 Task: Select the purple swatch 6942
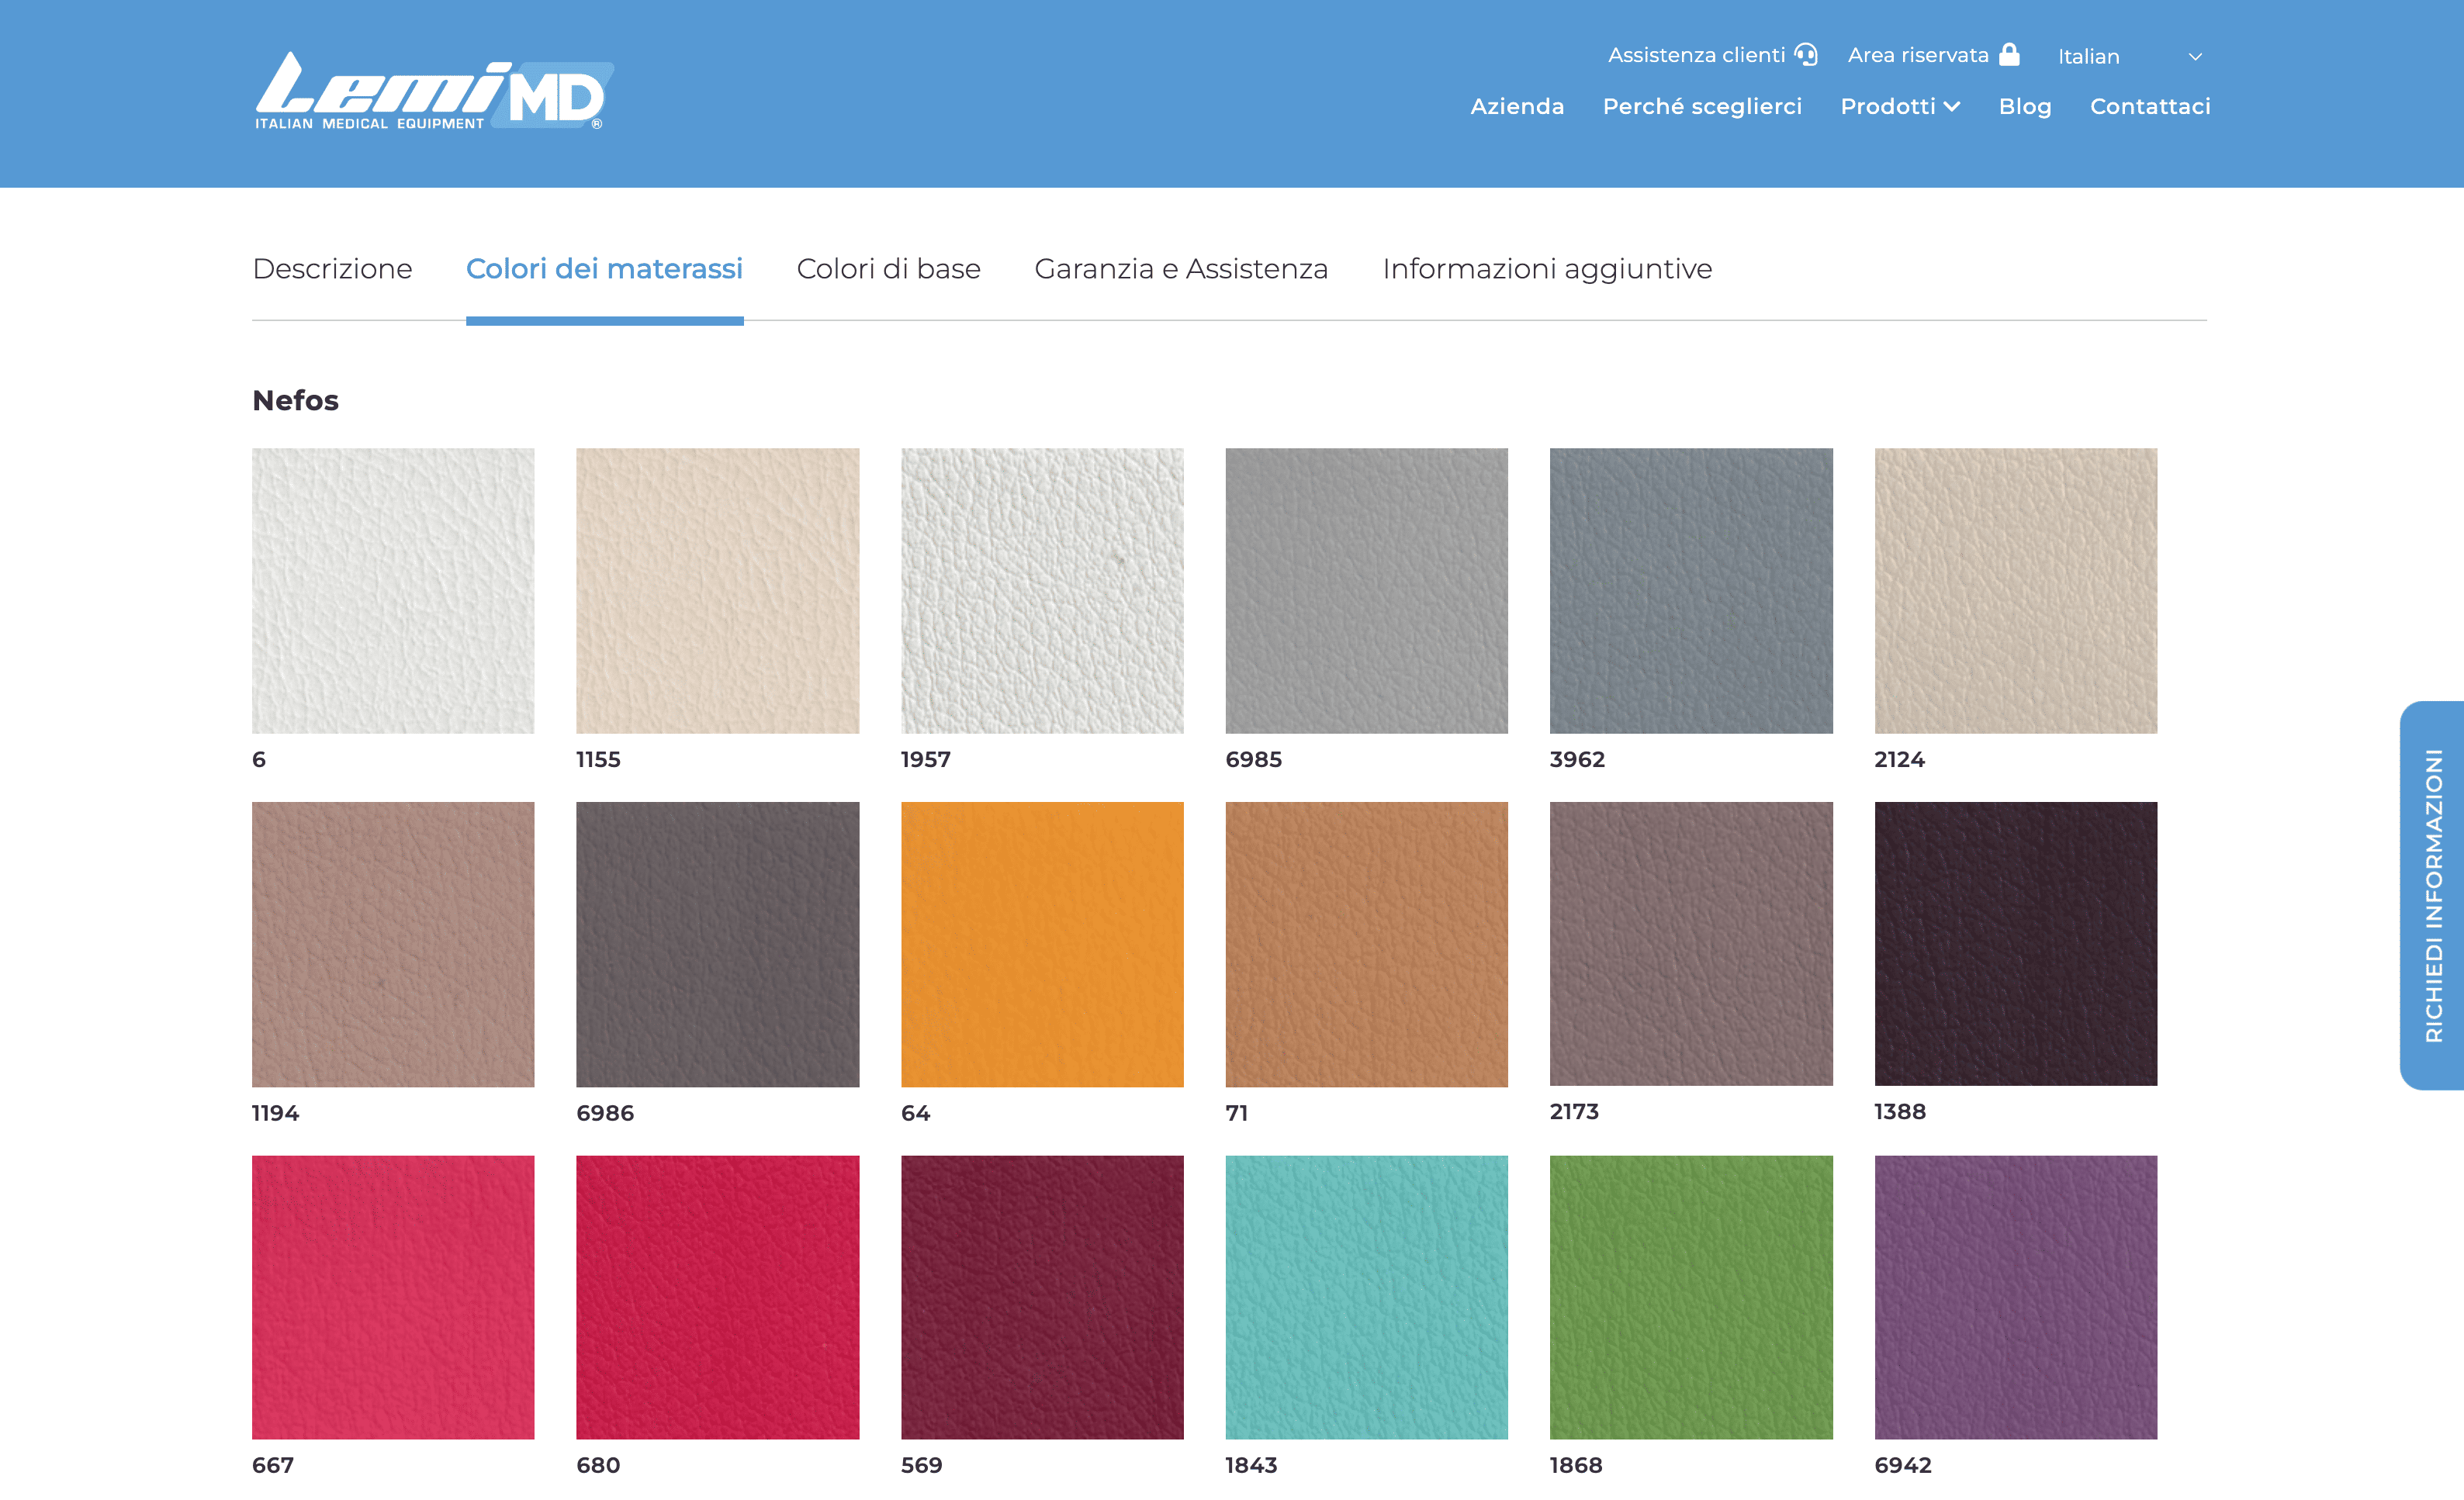click(2015, 1297)
